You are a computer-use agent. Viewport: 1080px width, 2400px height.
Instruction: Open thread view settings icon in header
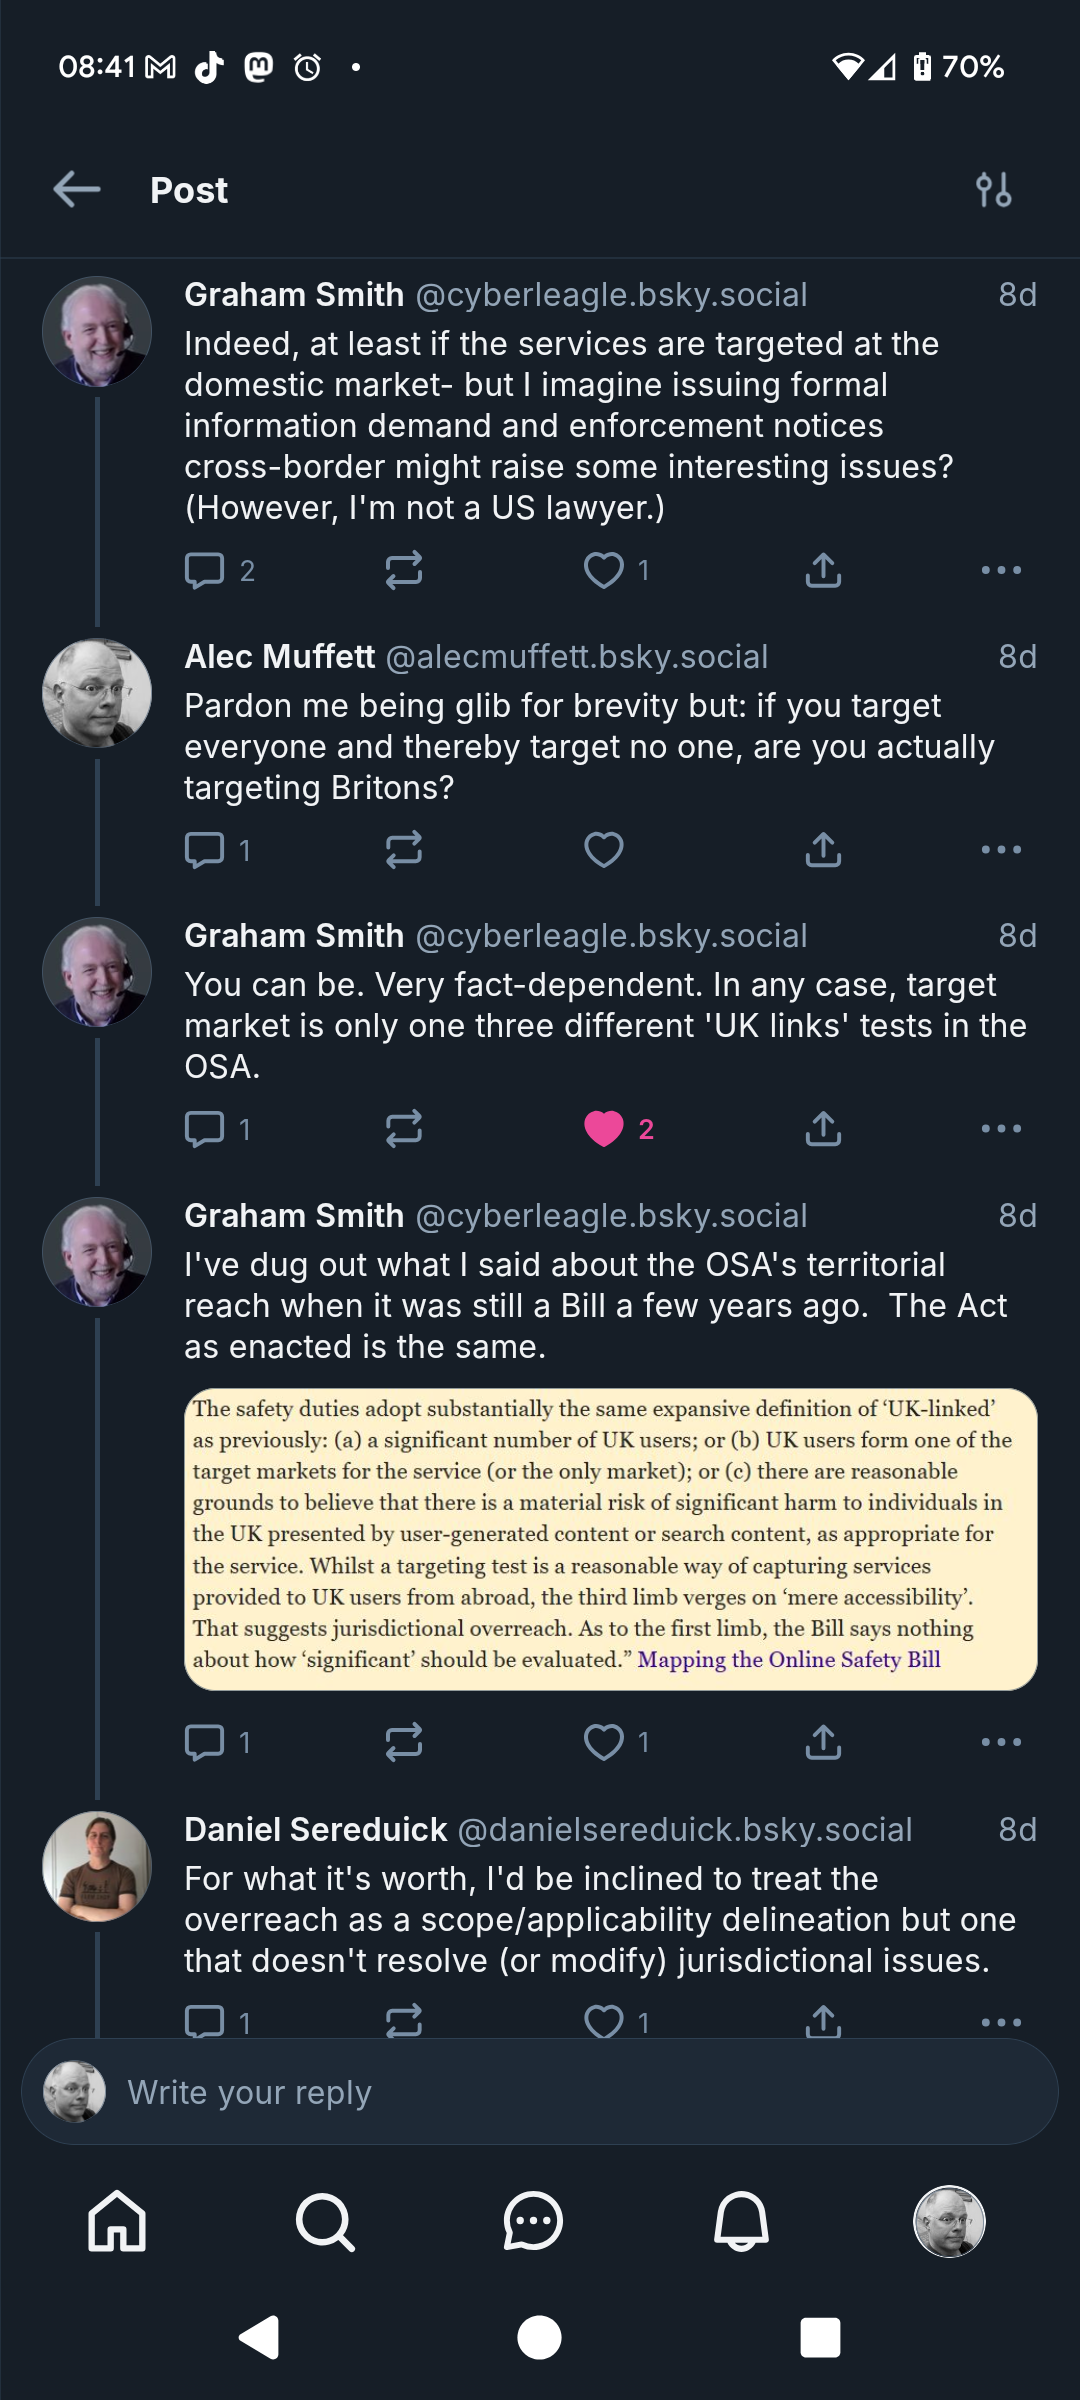(x=994, y=189)
